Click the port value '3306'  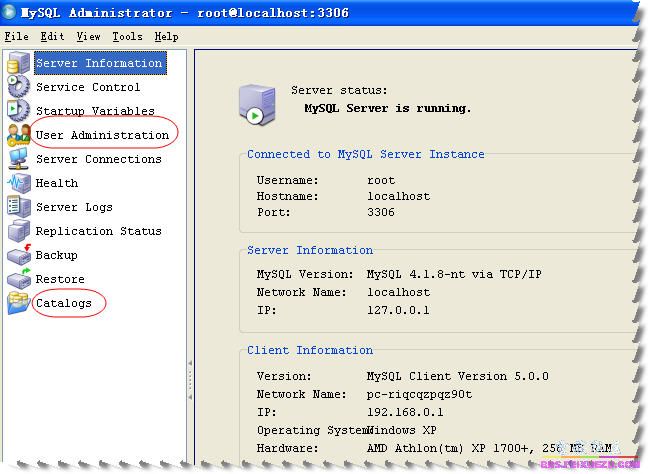381,212
